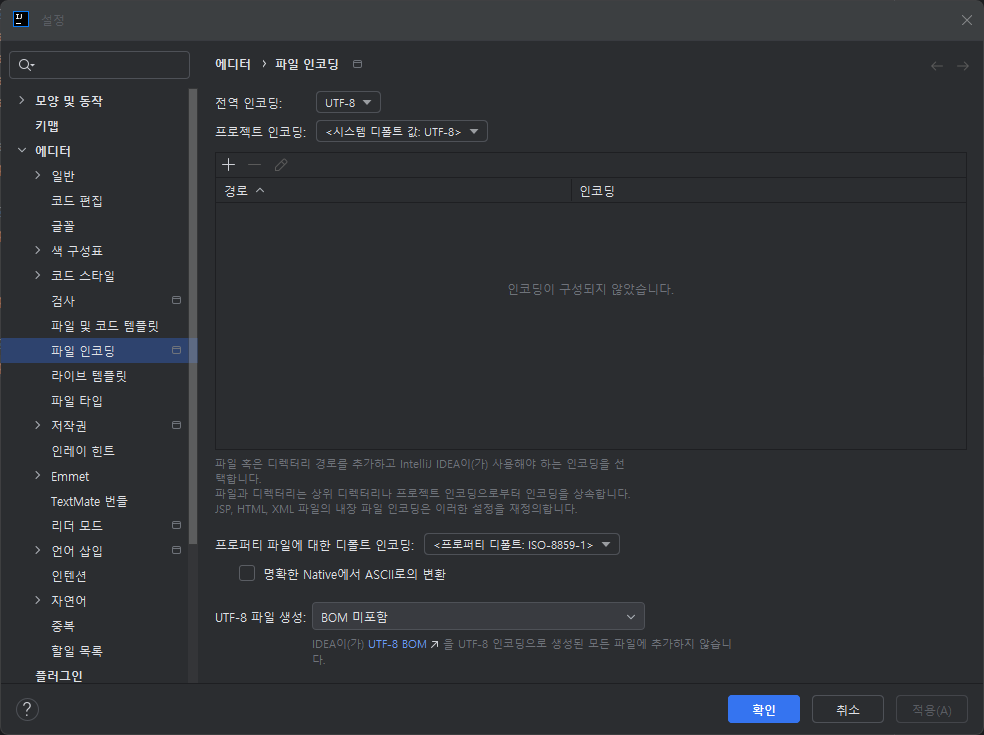Expand the 저작권 tree node
The image size is (984, 735).
(38, 425)
